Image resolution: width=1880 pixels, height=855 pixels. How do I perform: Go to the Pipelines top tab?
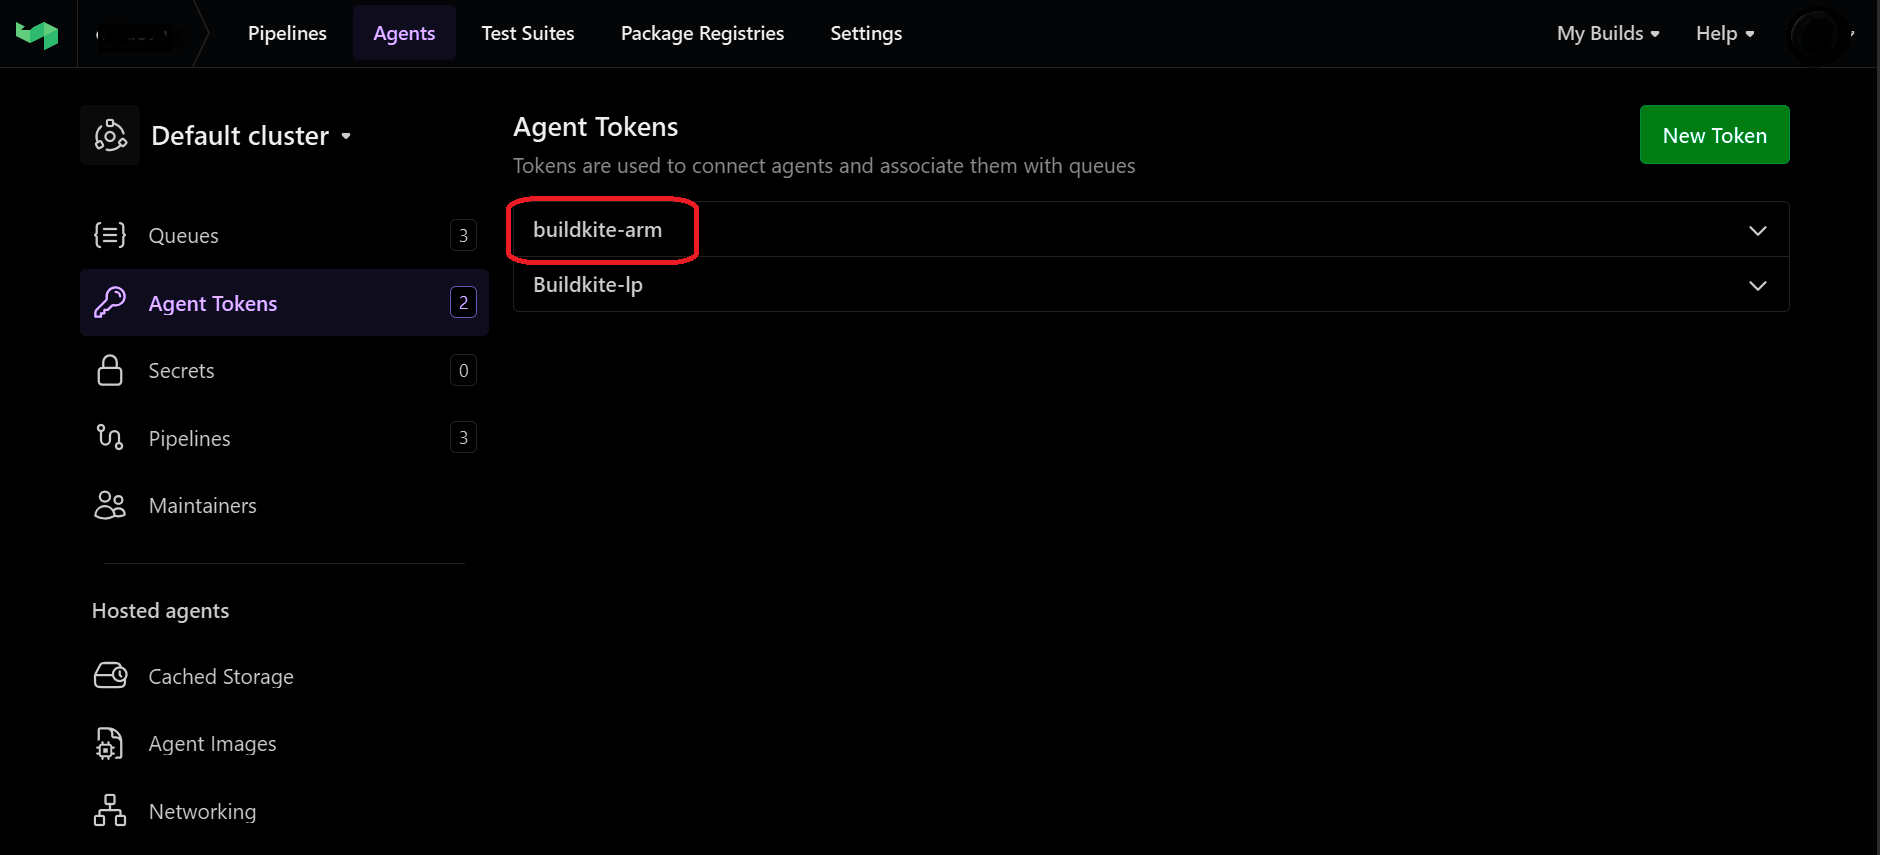[x=287, y=33]
